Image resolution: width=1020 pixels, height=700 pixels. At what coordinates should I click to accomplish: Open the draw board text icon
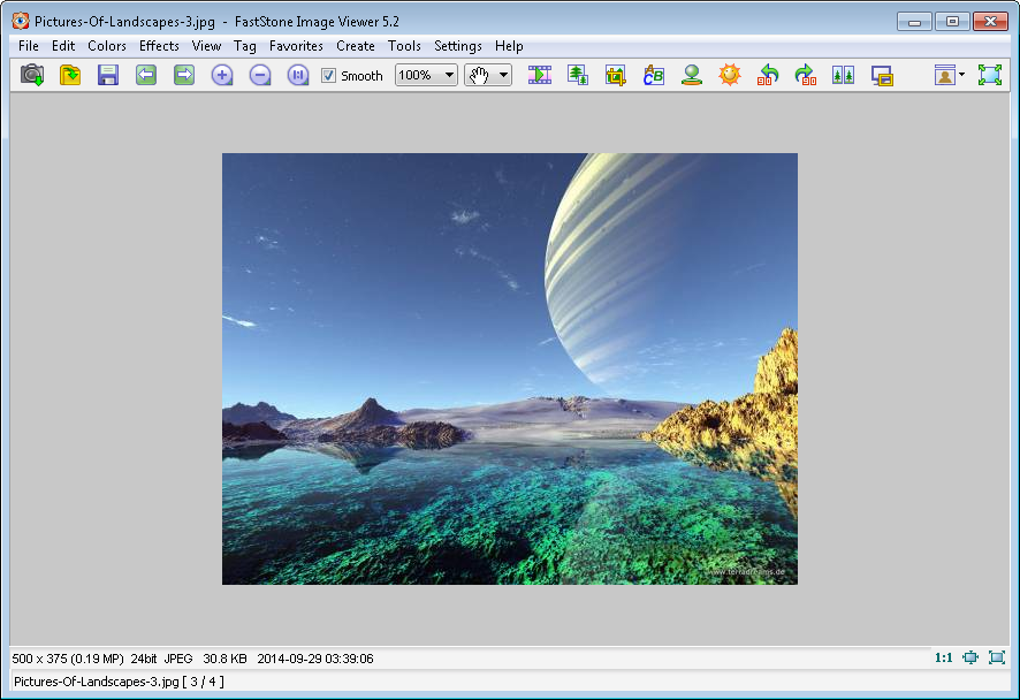click(x=653, y=75)
